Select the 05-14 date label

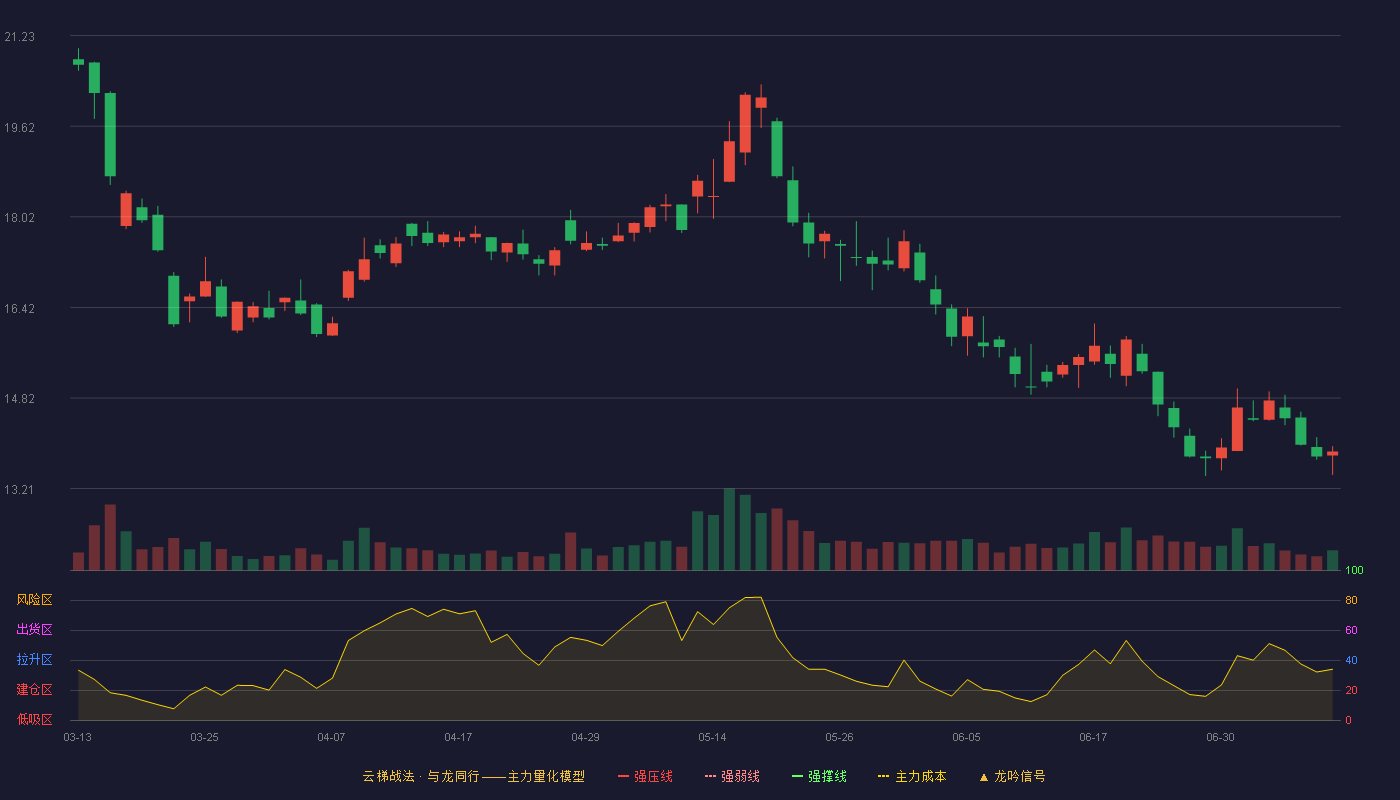pyautogui.click(x=712, y=737)
